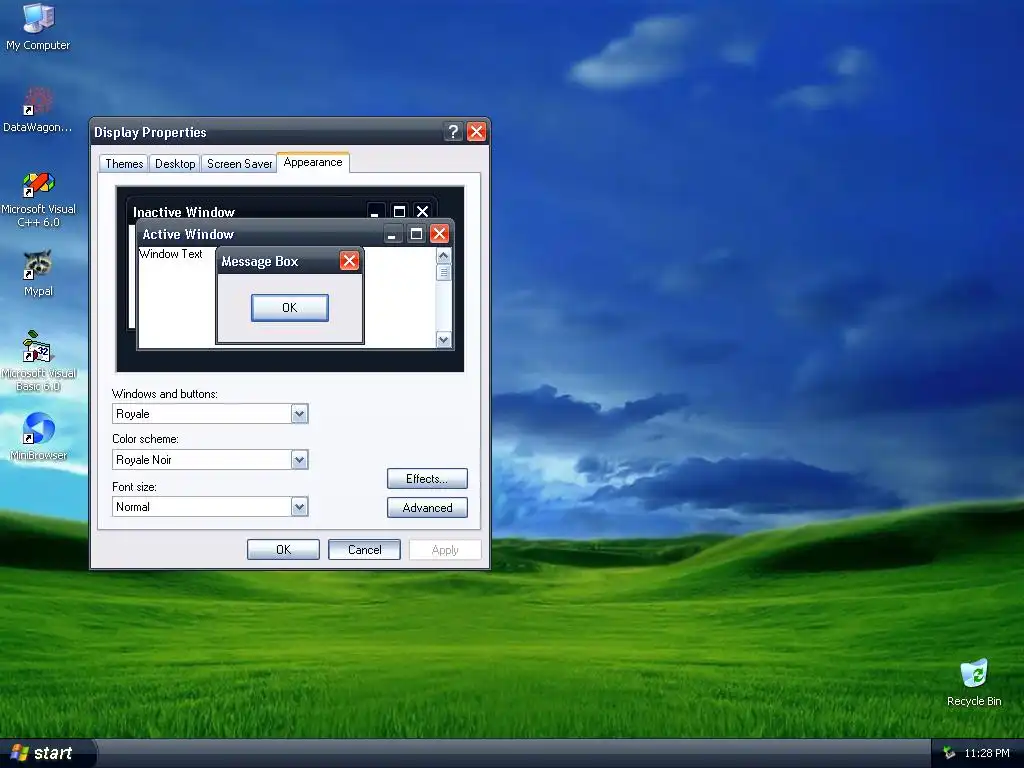Select the Appearance tab
This screenshot has width=1024, height=768.
tap(313, 163)
